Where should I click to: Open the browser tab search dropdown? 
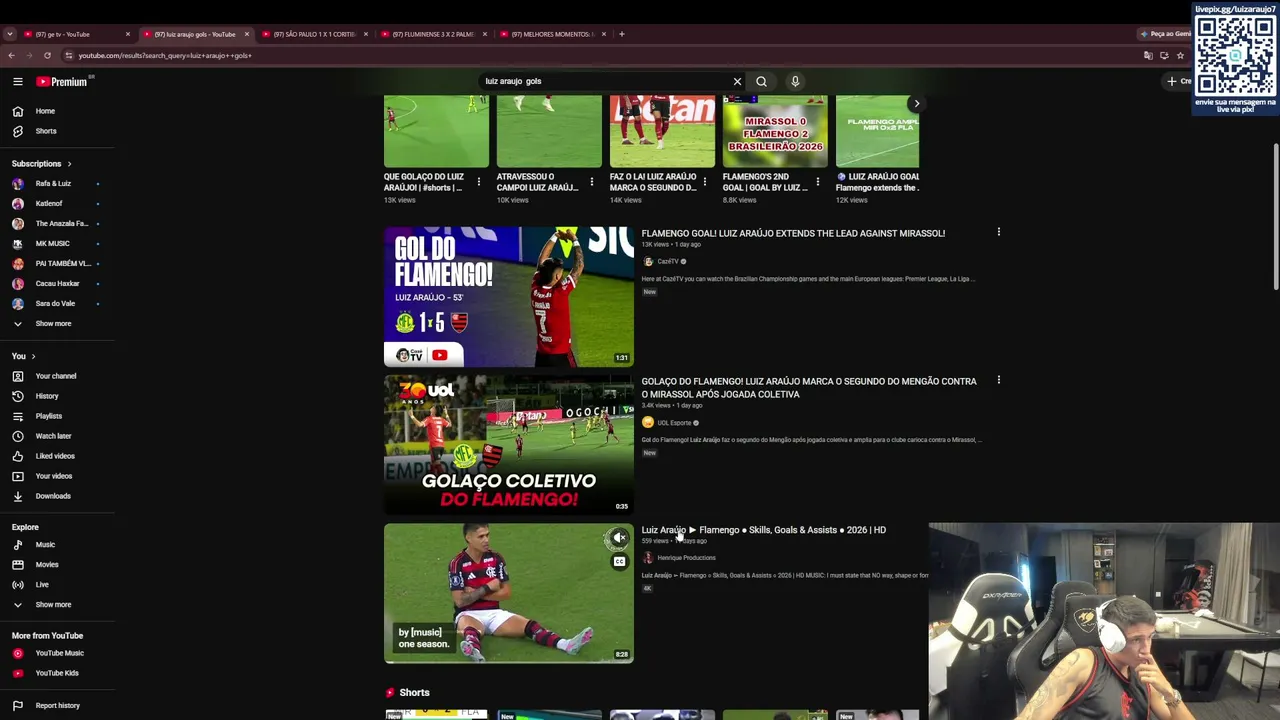[x=10, y=34]
